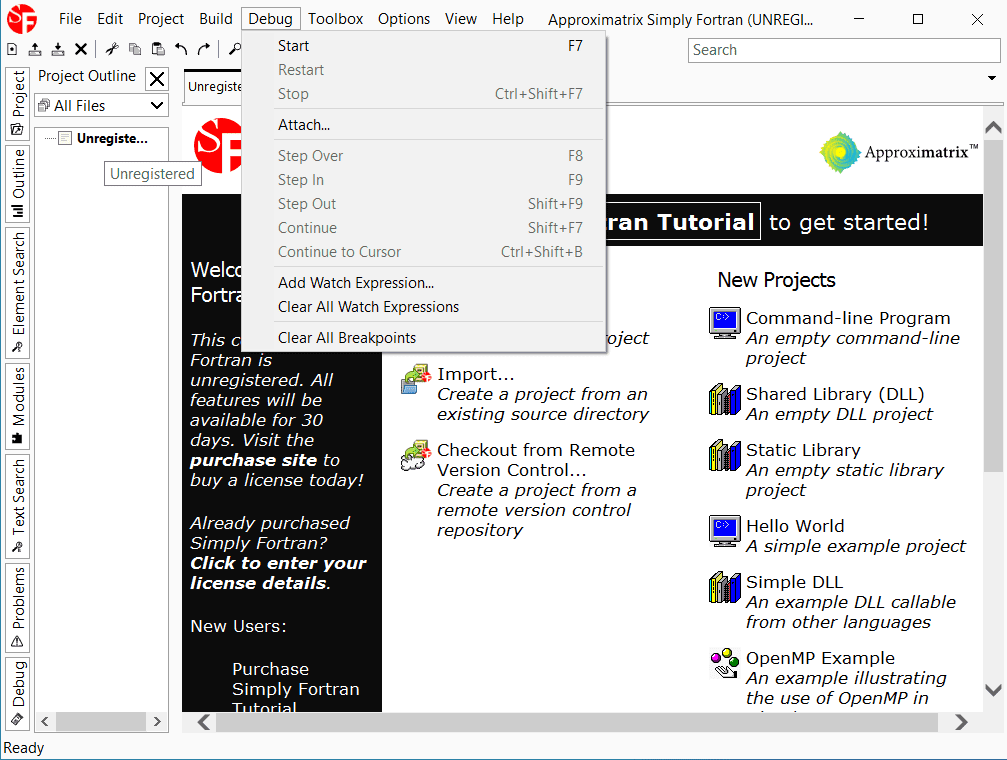The image size is (1007, 760).
Task: Switch to the Modules side tab
Action: [x=17, y=406]
